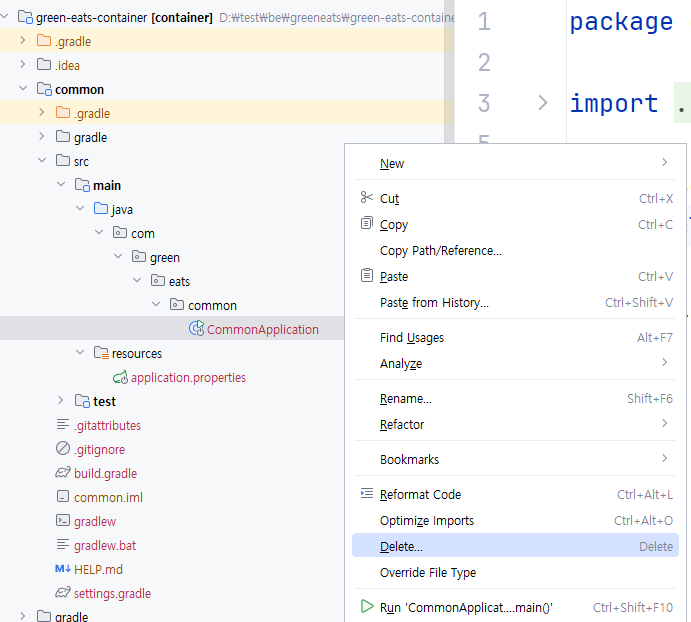691x622 pixels.
Task: Collapse the green package chevron
Action: pyautogui.click(x=118, y=257)
